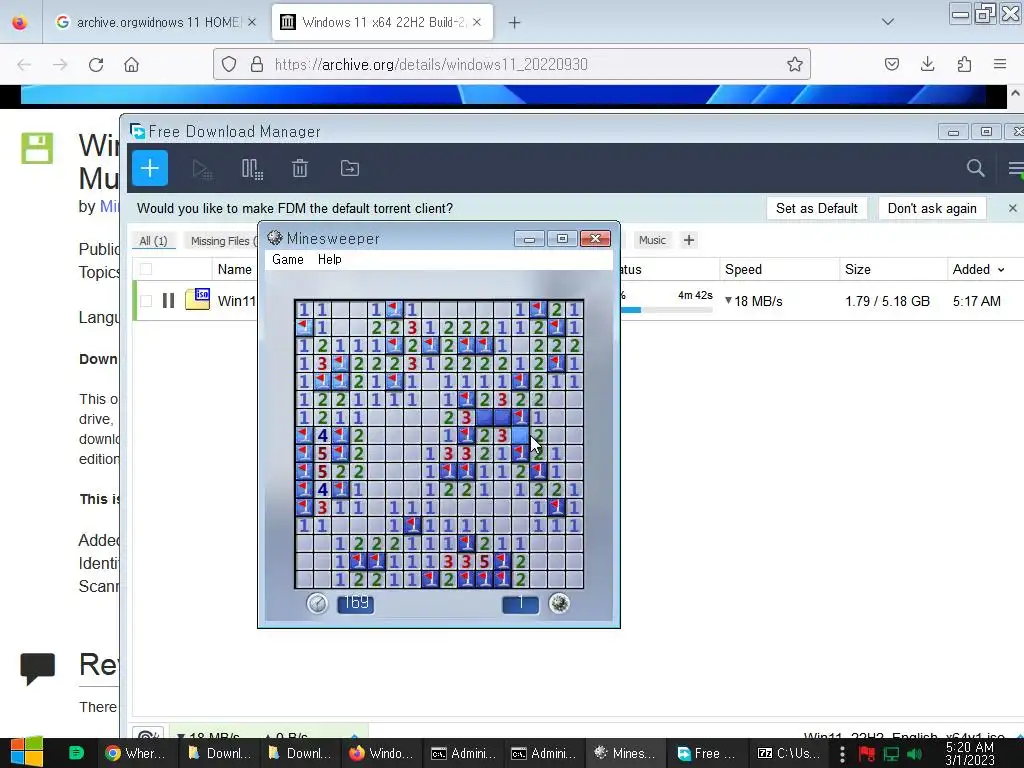
Task: Show site security lock information
Action: [257, 64]
